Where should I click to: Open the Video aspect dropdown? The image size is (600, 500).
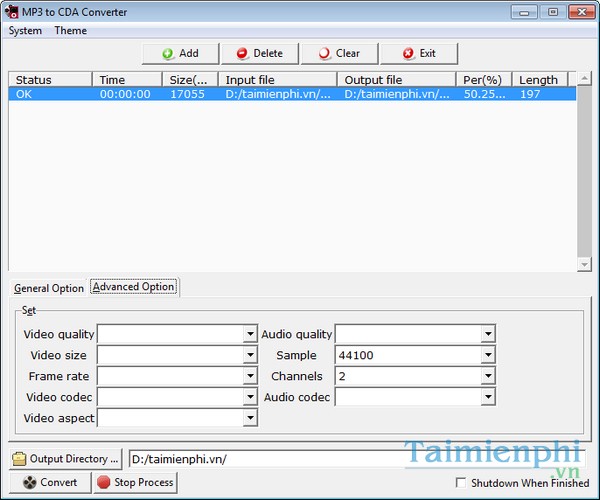[x=250, y=418]
